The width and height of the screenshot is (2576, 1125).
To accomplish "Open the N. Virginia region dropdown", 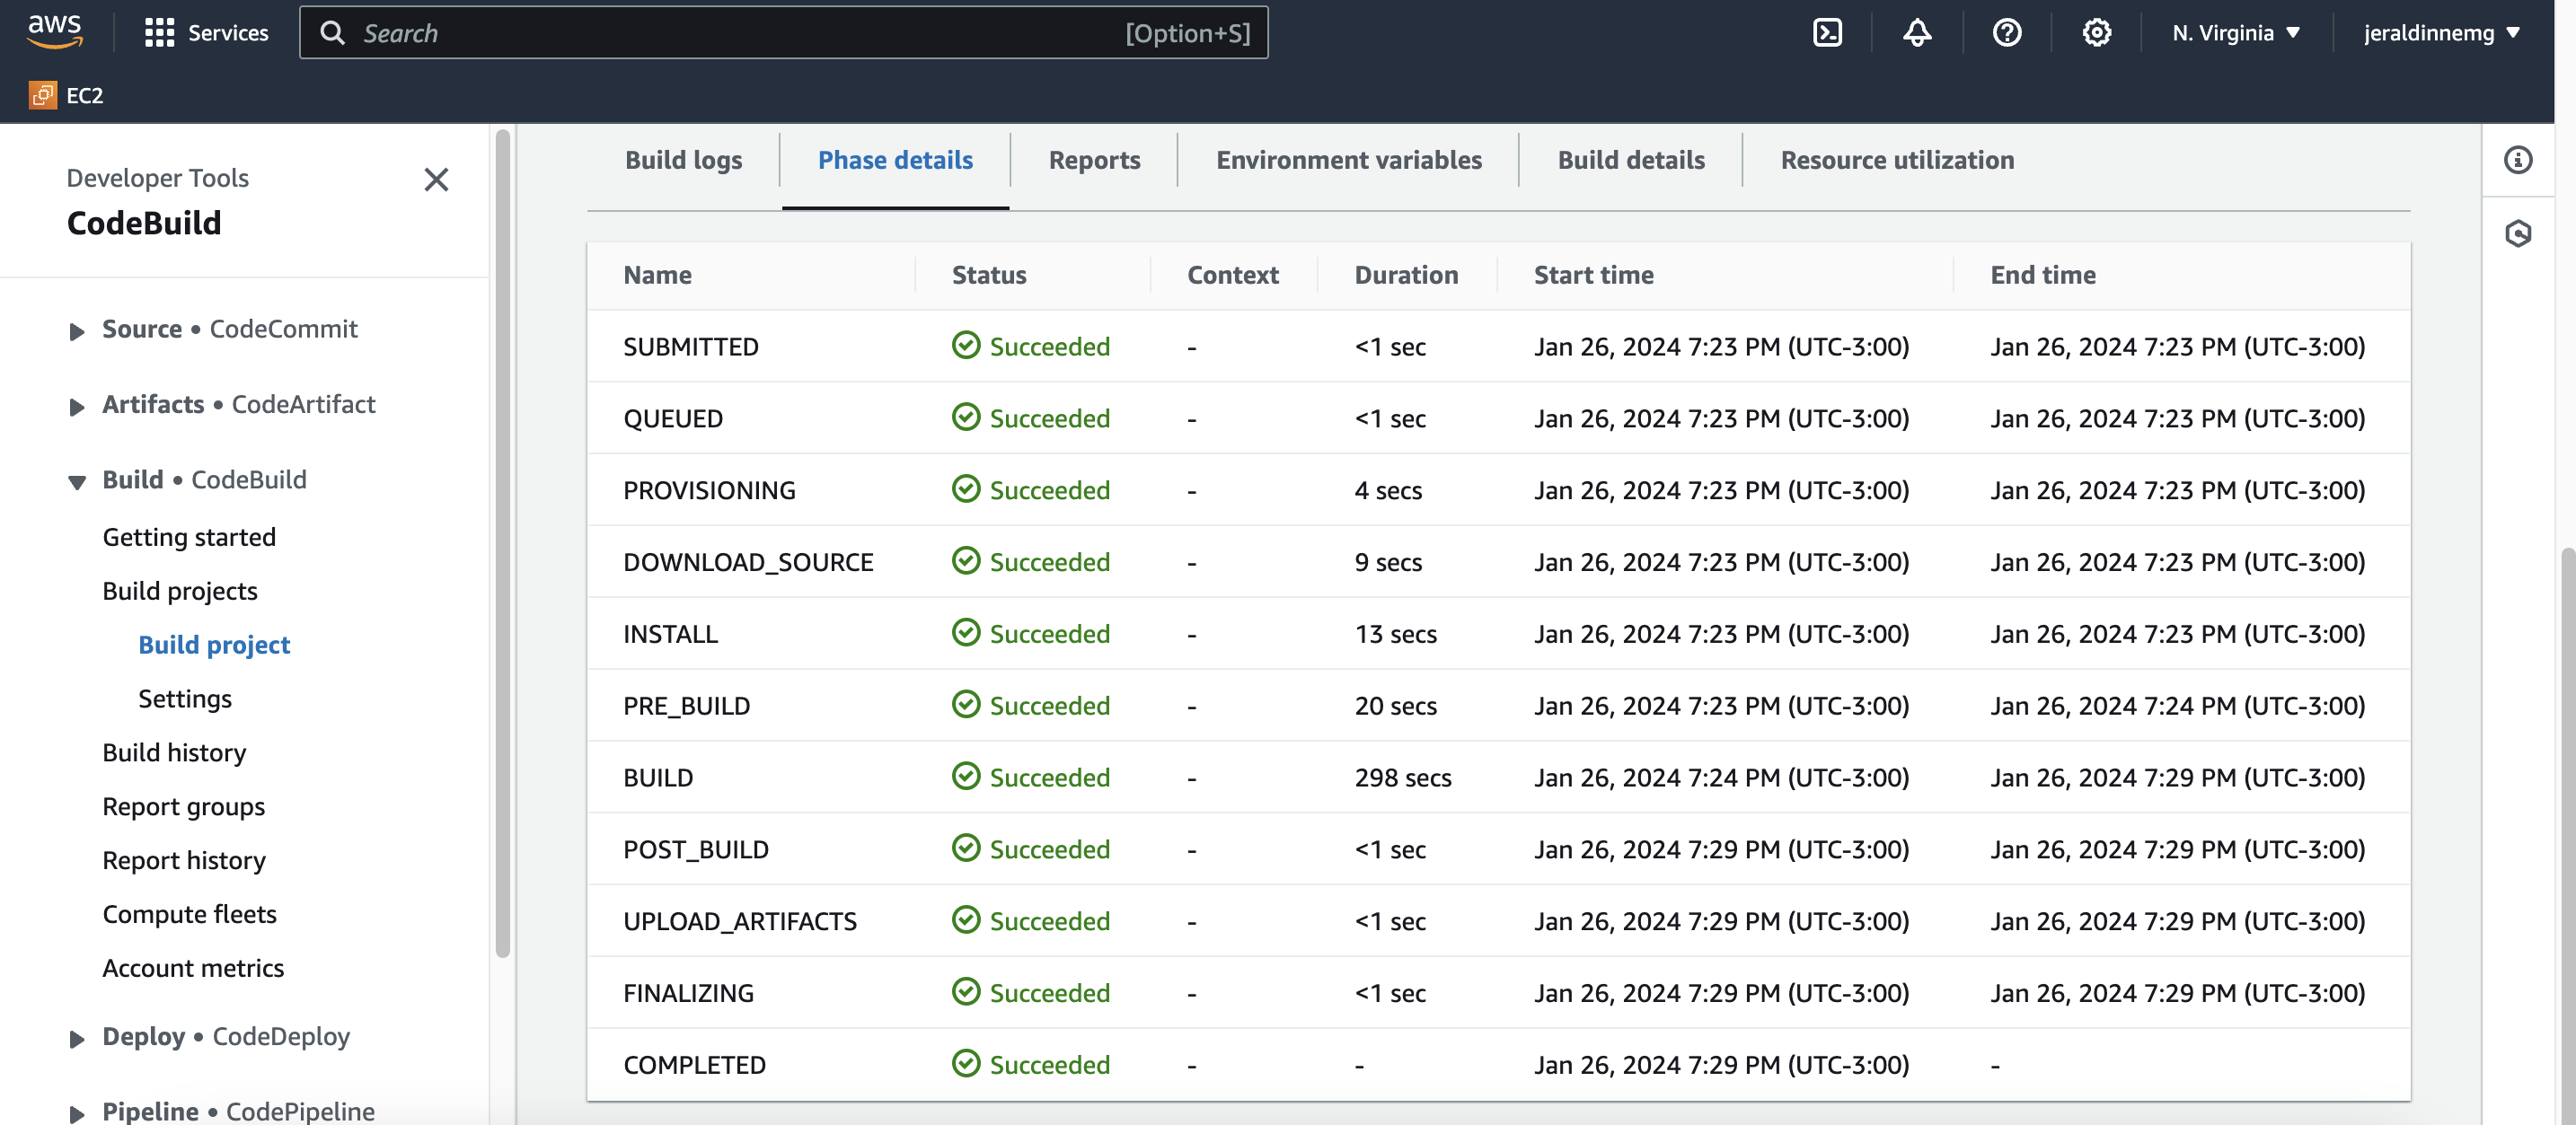I will pyautogui.click(x=2236, y=33).
